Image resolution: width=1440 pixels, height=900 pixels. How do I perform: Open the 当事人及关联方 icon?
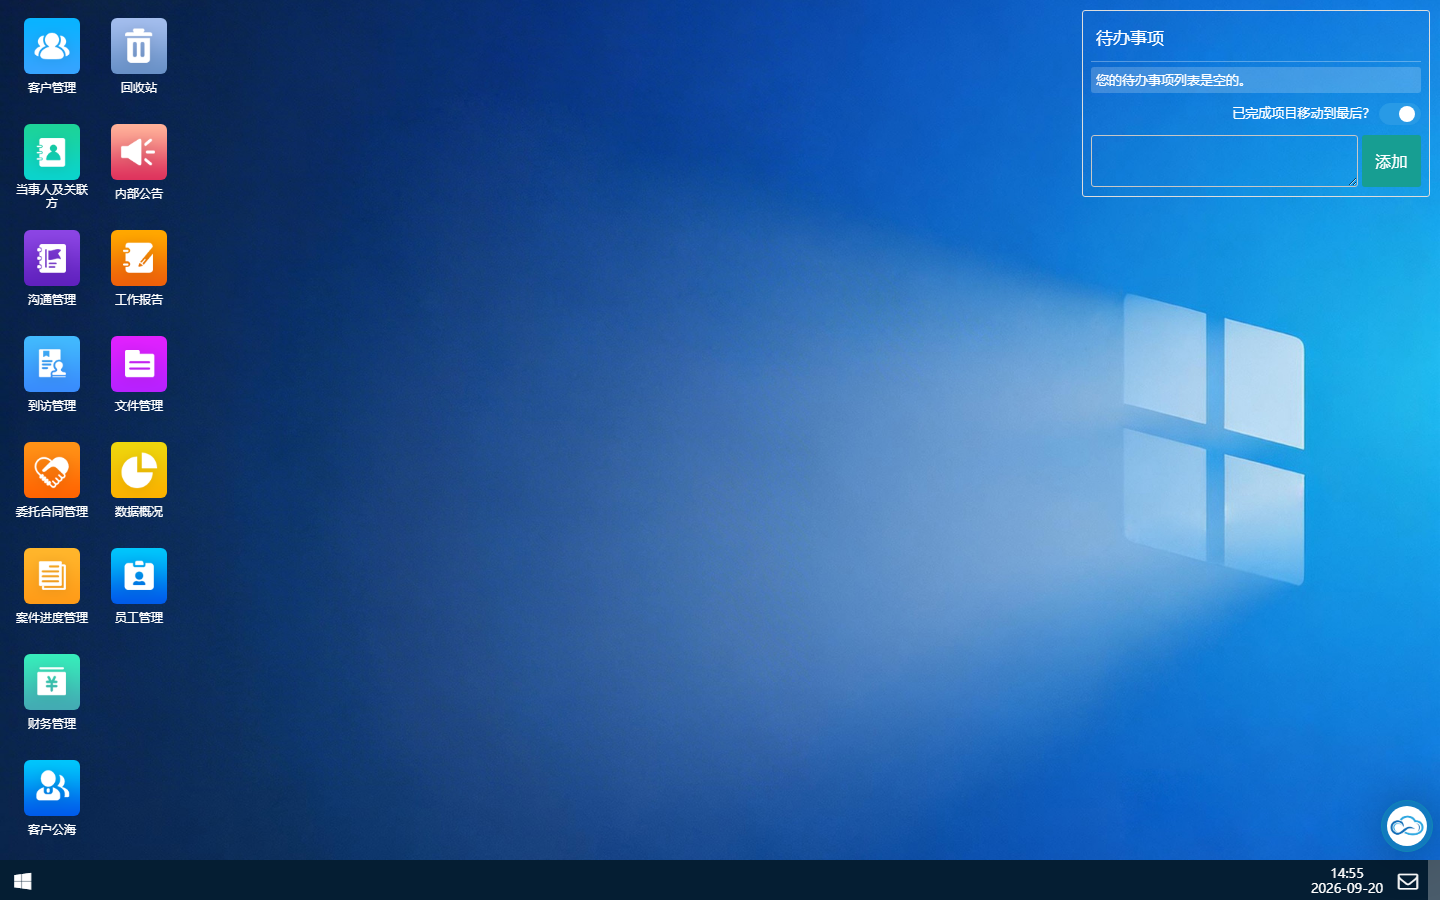[52, 152]
